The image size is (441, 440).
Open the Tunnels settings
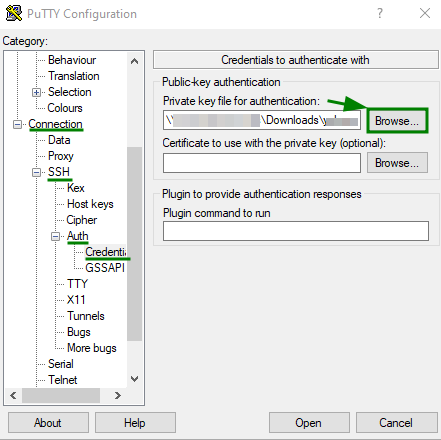pyautogui.click(x=86, y=316)
